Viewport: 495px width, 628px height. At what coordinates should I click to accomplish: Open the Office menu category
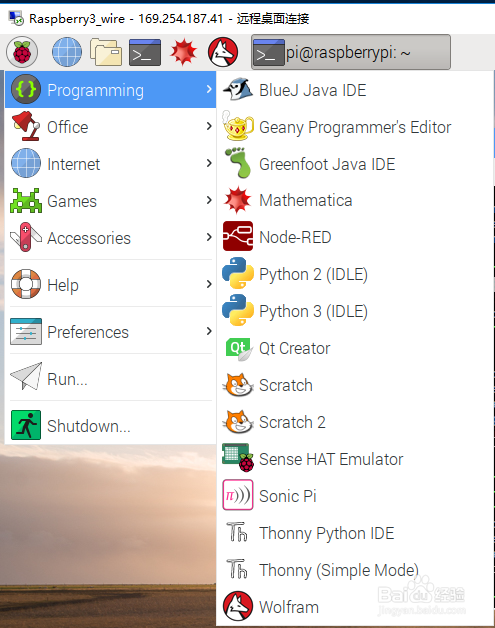point(110,127)
